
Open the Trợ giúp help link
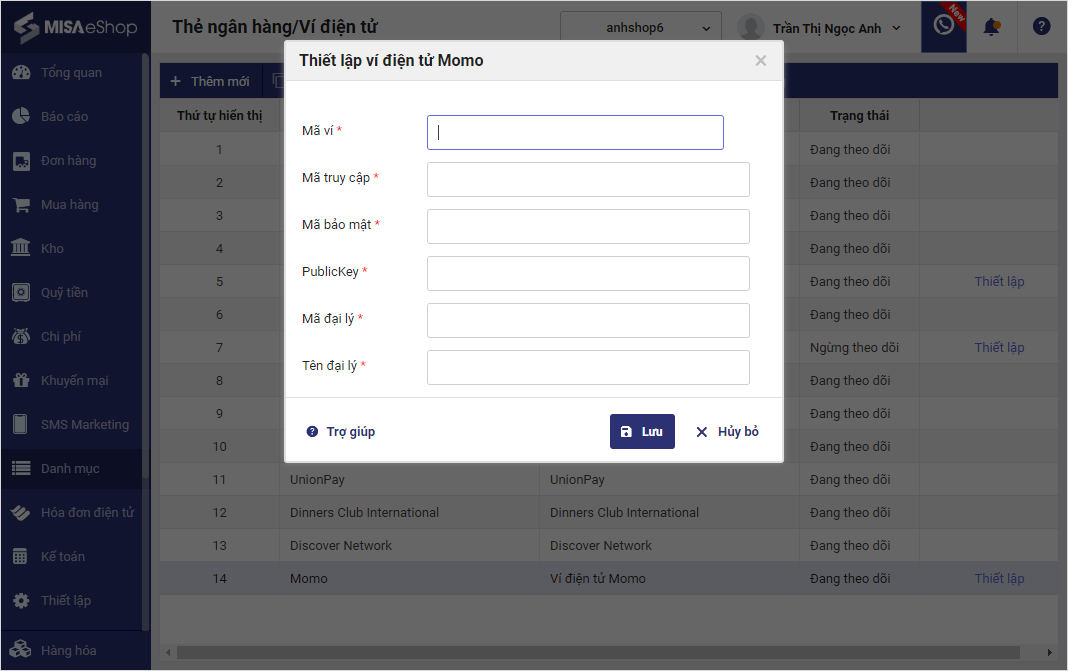[341, 431]
